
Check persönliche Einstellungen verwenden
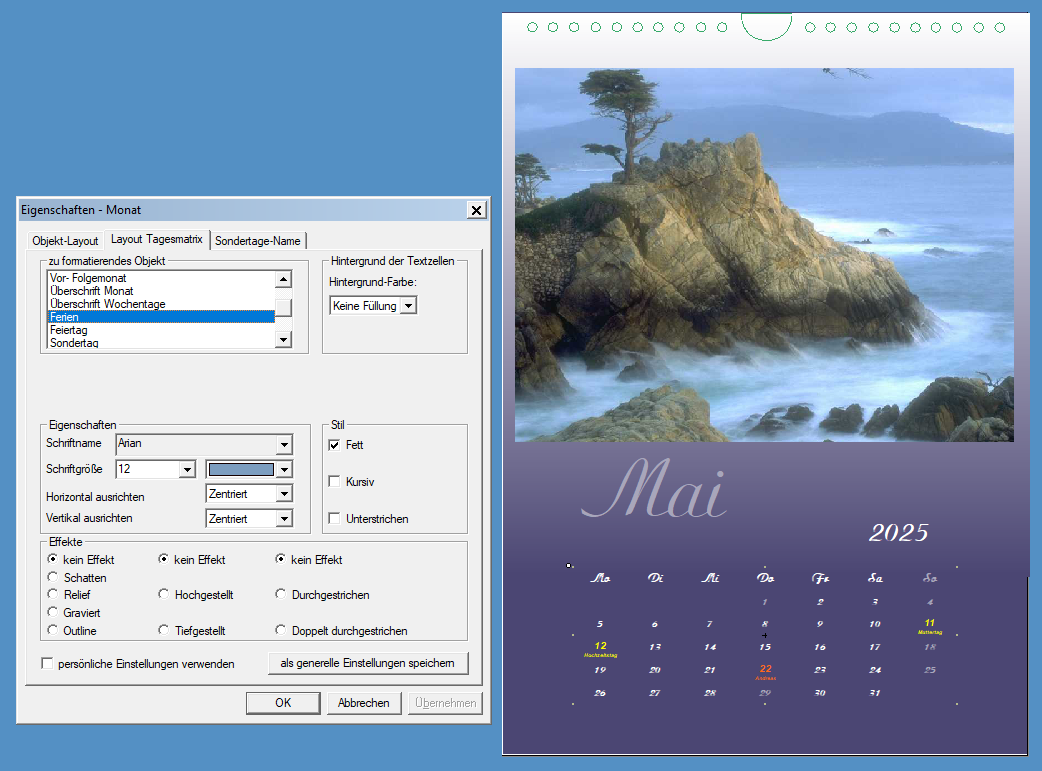point(47,664)
